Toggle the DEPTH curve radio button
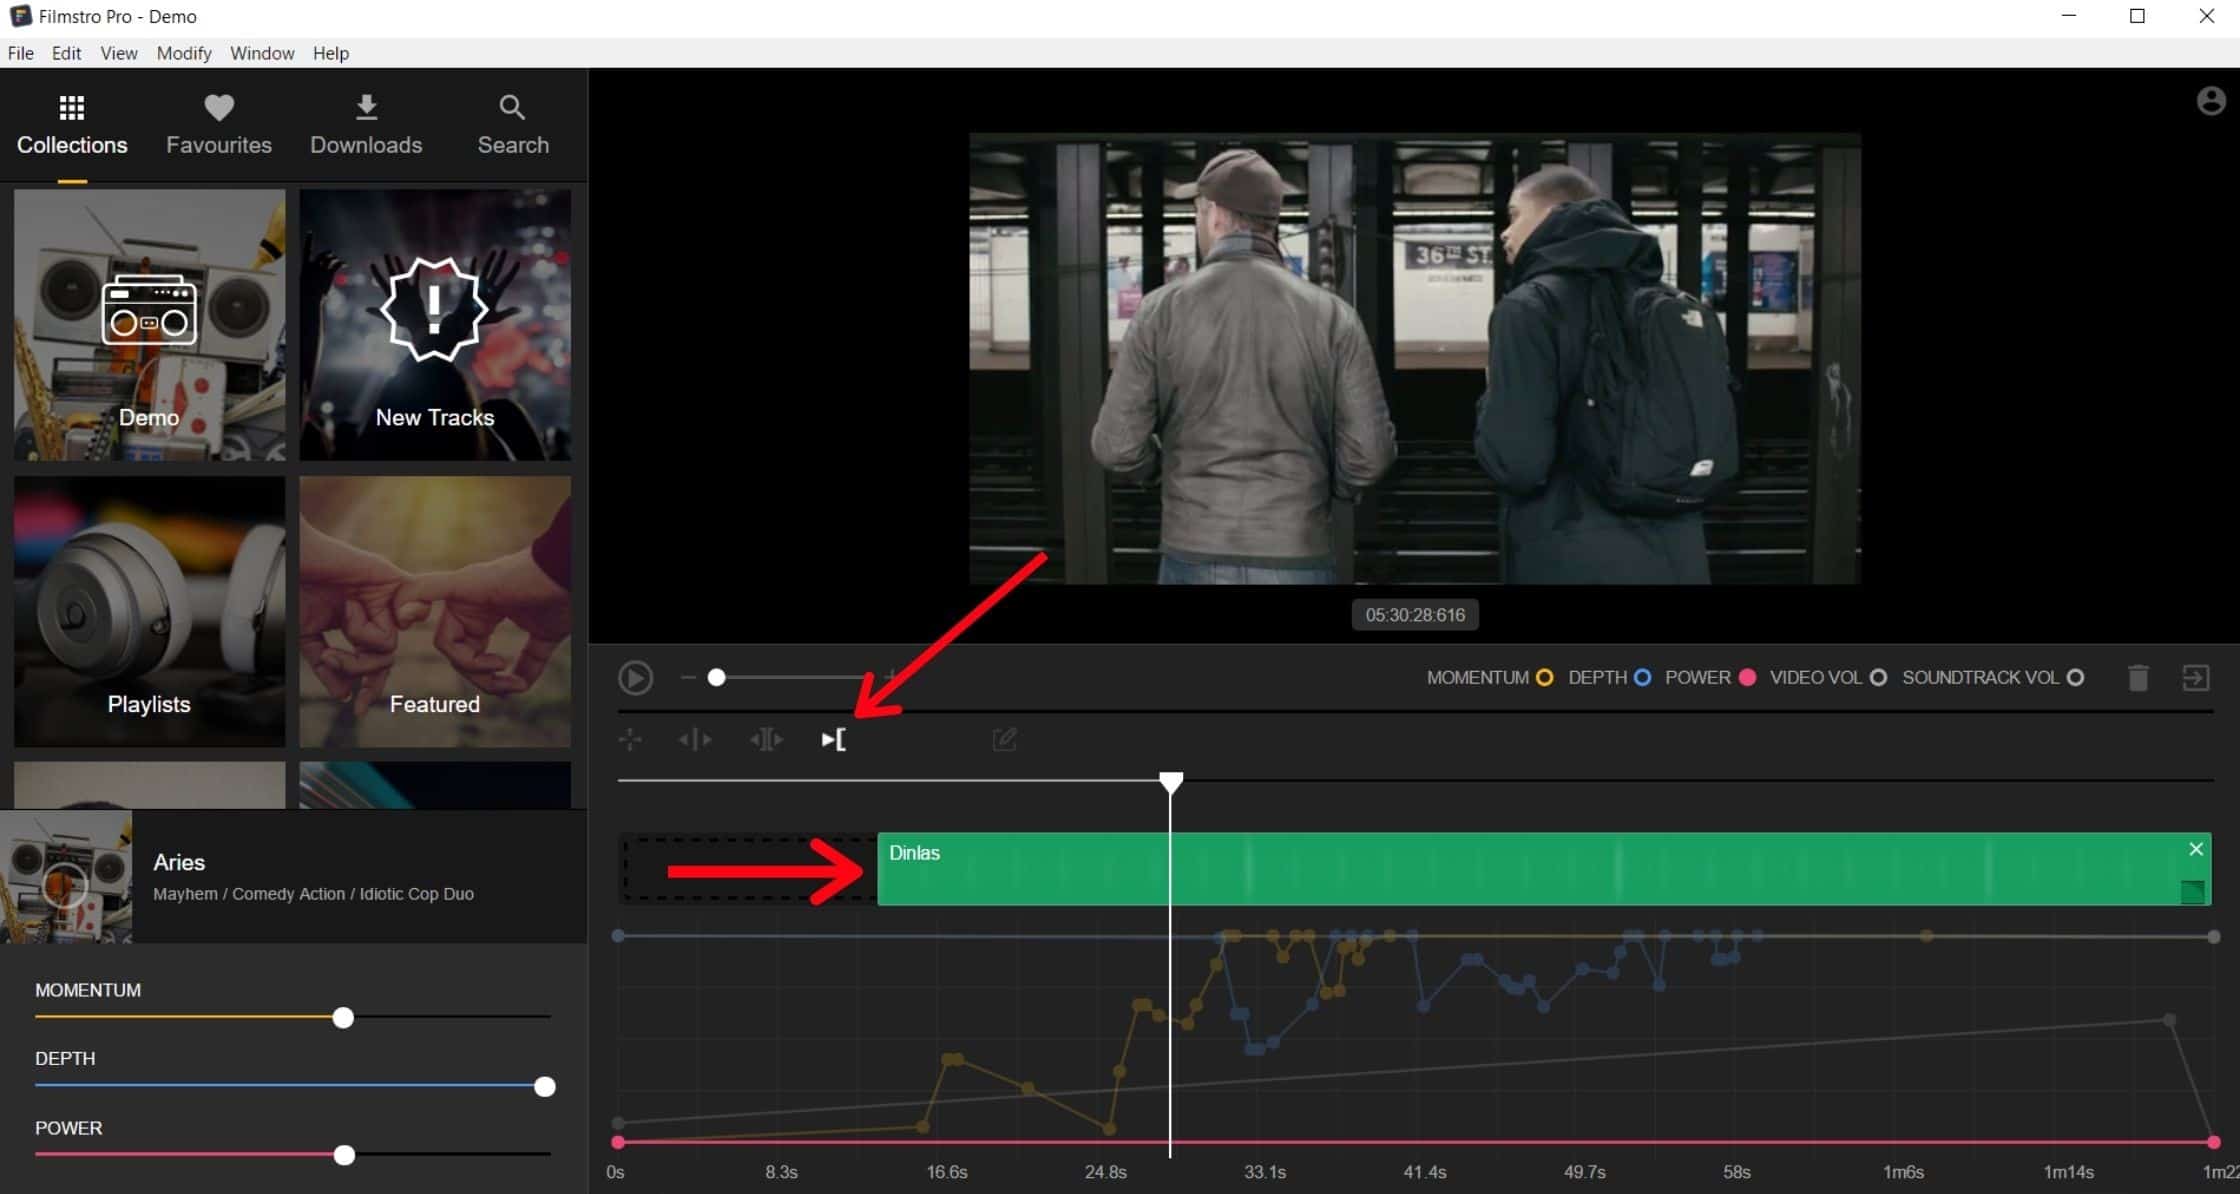The height and width of the screenshot is (1194, 2240). pos(1642,678)
